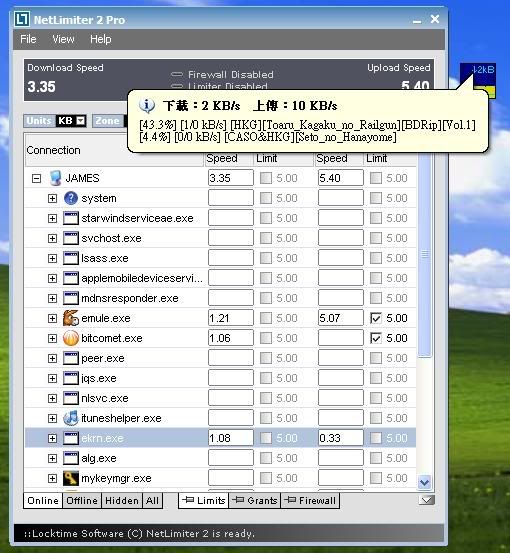The width and height of the screenshot is (510, 553).
Task: Click the NetLimiter logo icon in title bar
Action: pyautogui.click(x=22, y=19)
